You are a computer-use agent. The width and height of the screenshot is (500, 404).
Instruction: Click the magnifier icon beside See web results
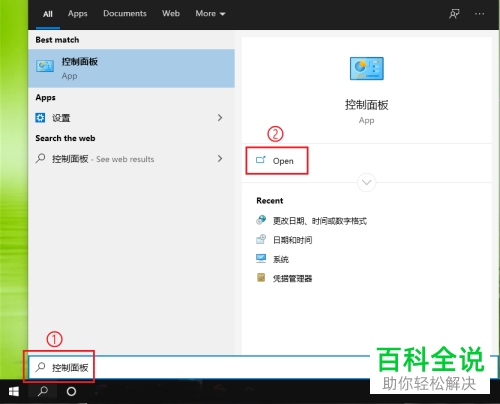click(x=40, y=158)
